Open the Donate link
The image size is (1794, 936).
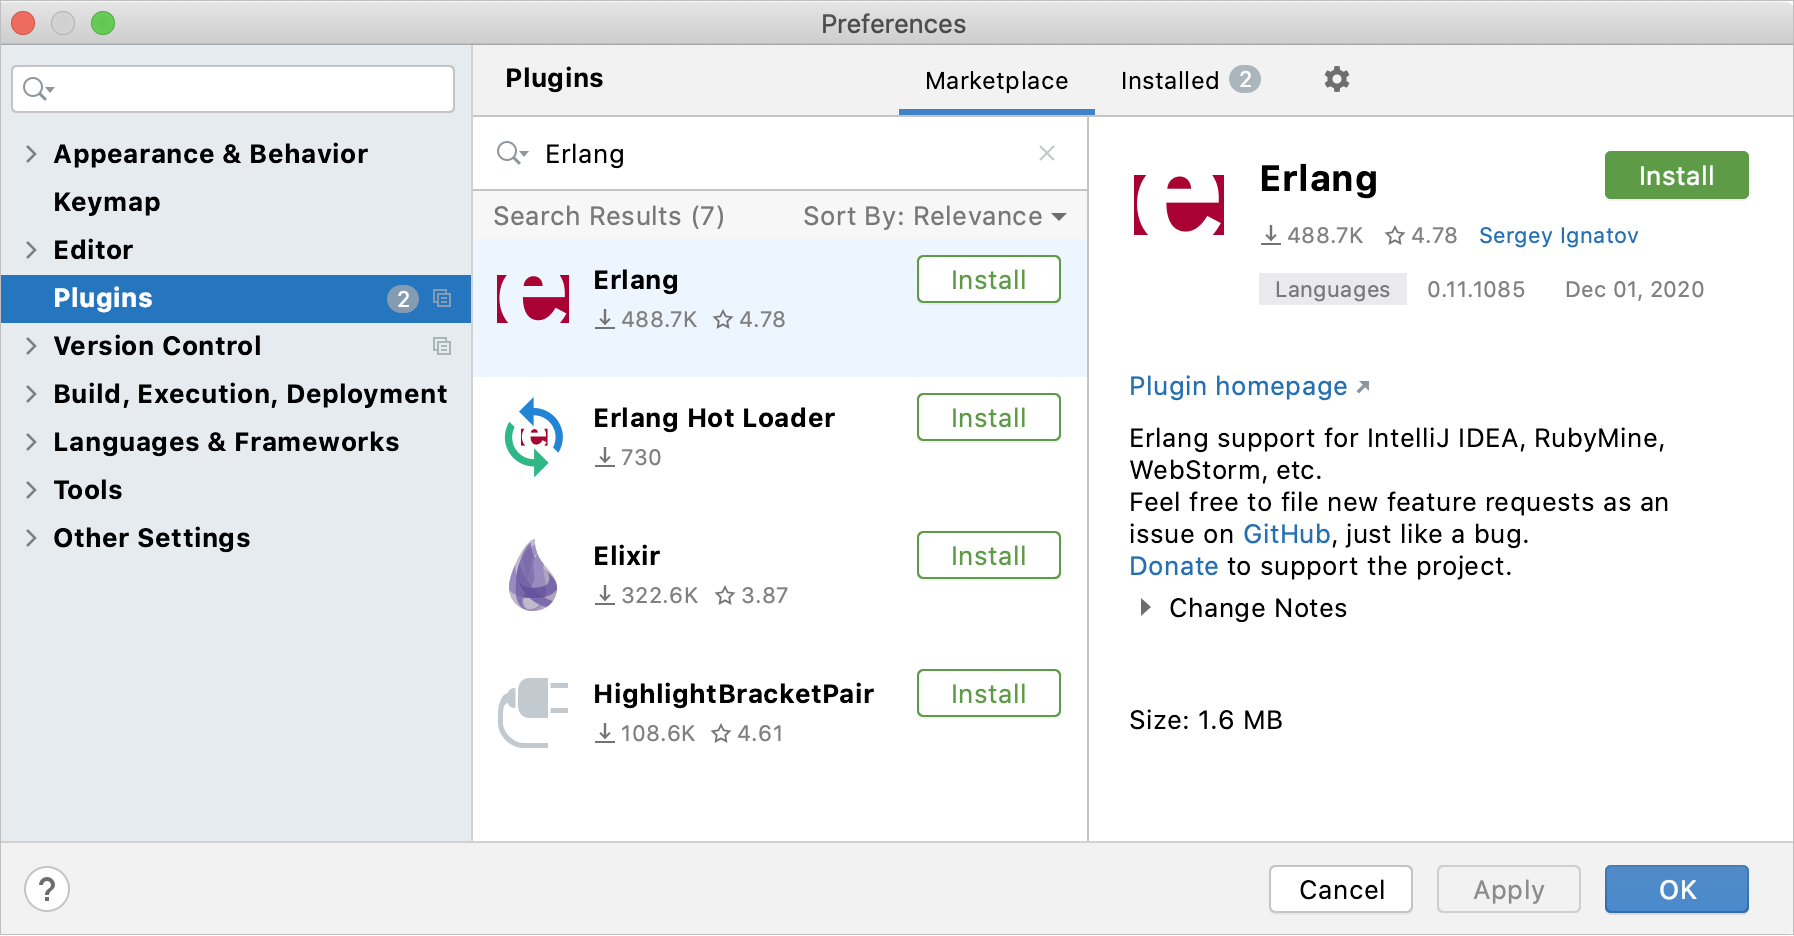pos(1174,566)
